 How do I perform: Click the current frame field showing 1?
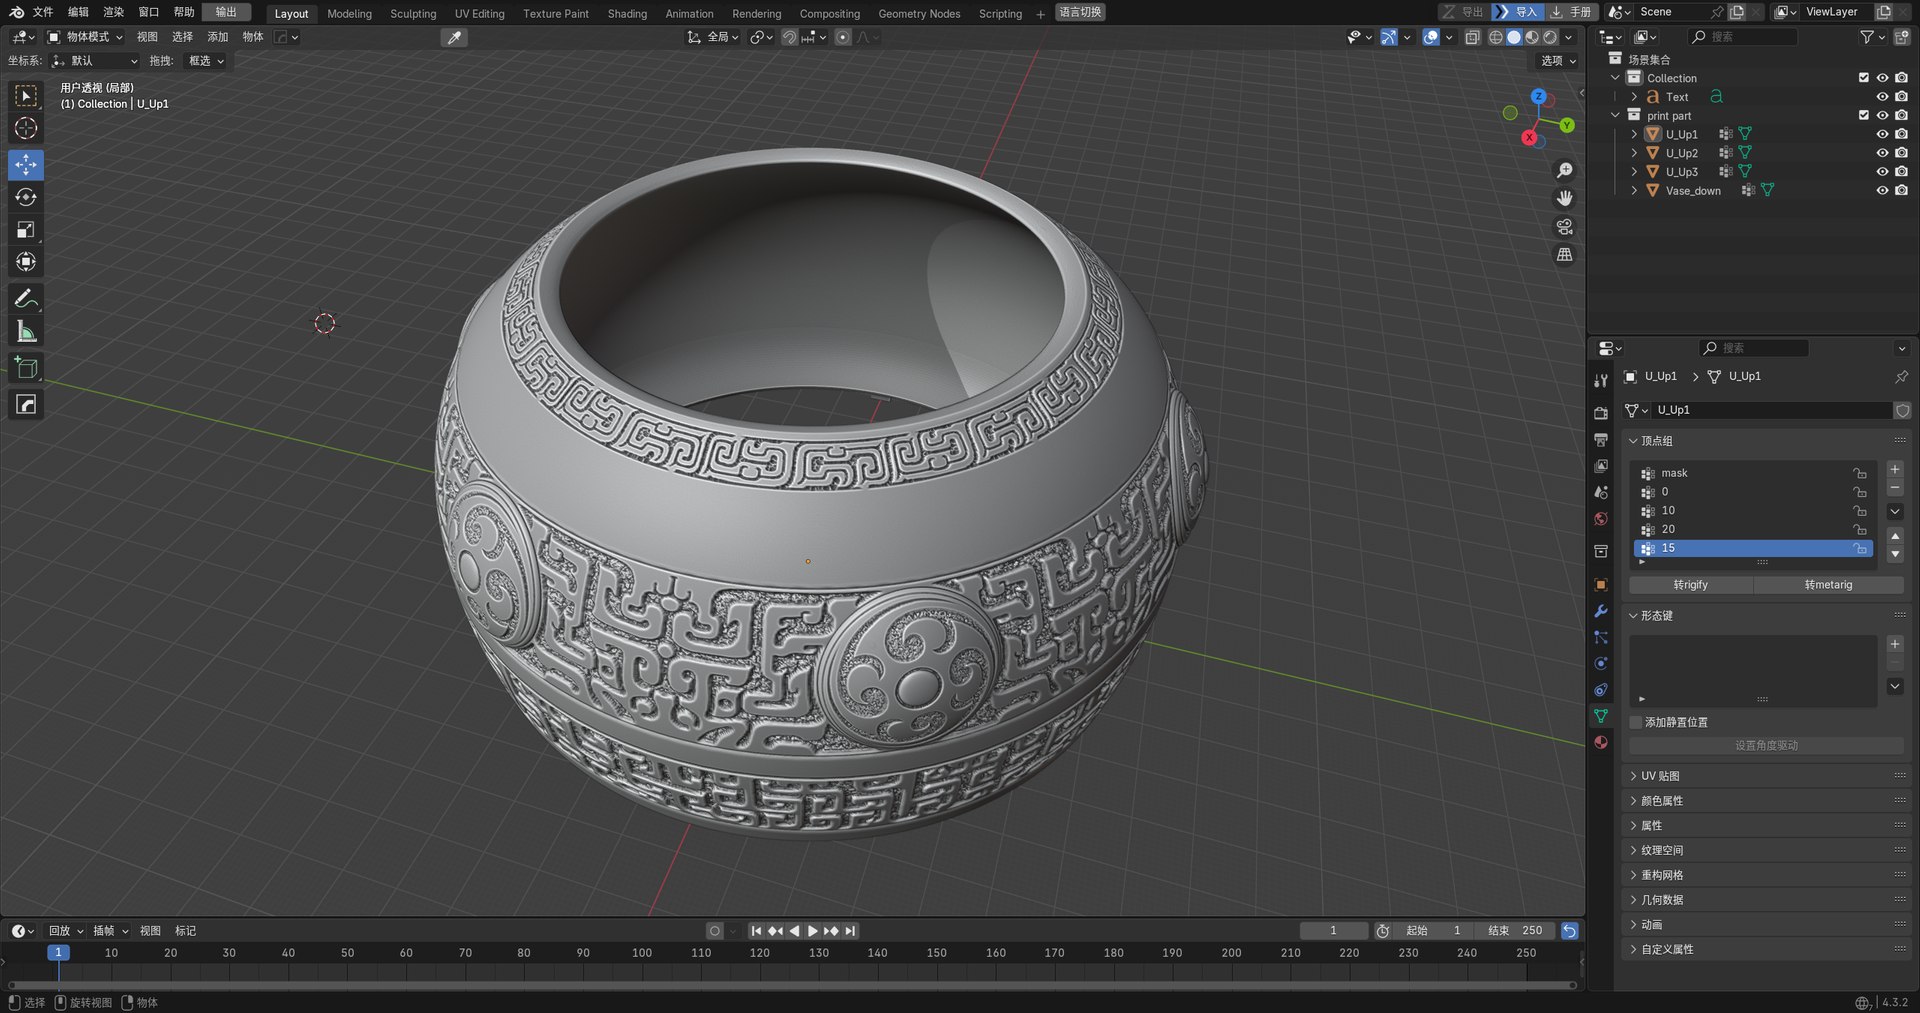[x=1333, y=931]
